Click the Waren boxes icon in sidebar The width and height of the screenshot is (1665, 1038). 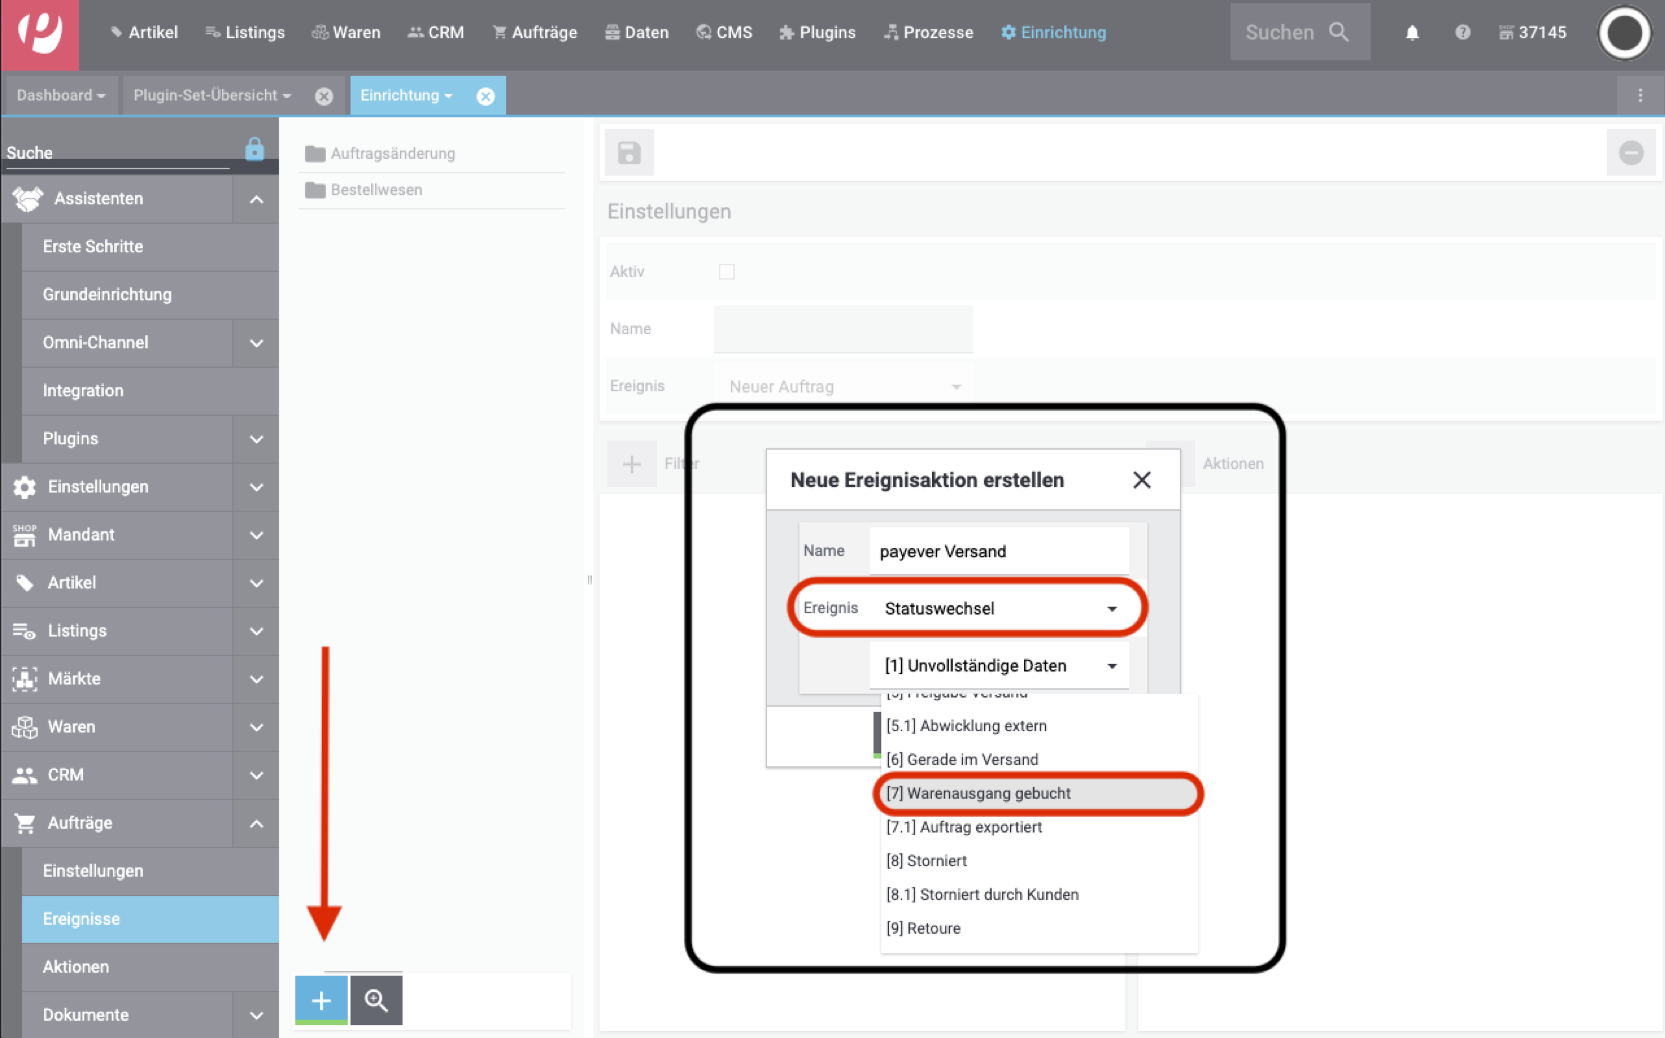point(25,727)
